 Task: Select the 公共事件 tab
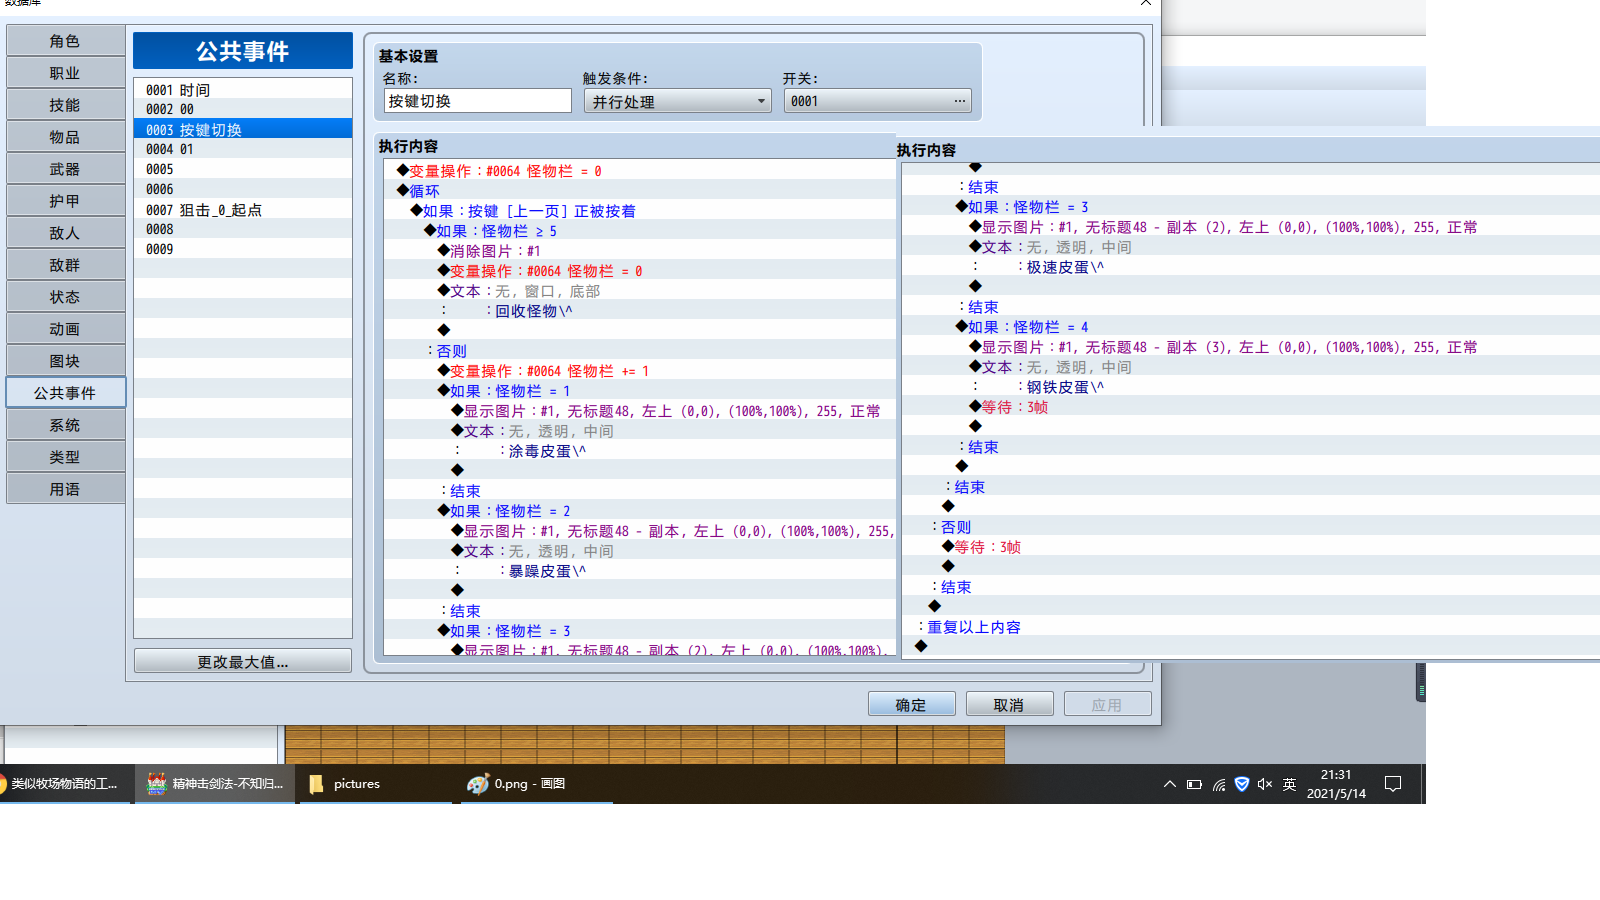click(65, 393)
